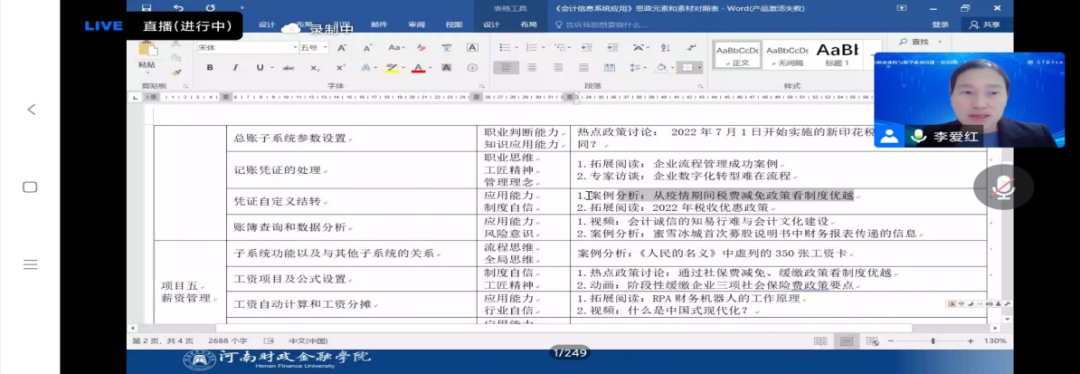Open the 五号 font size dropdown
Screen dimensions: 1080x374
click(x=324, y=48)
